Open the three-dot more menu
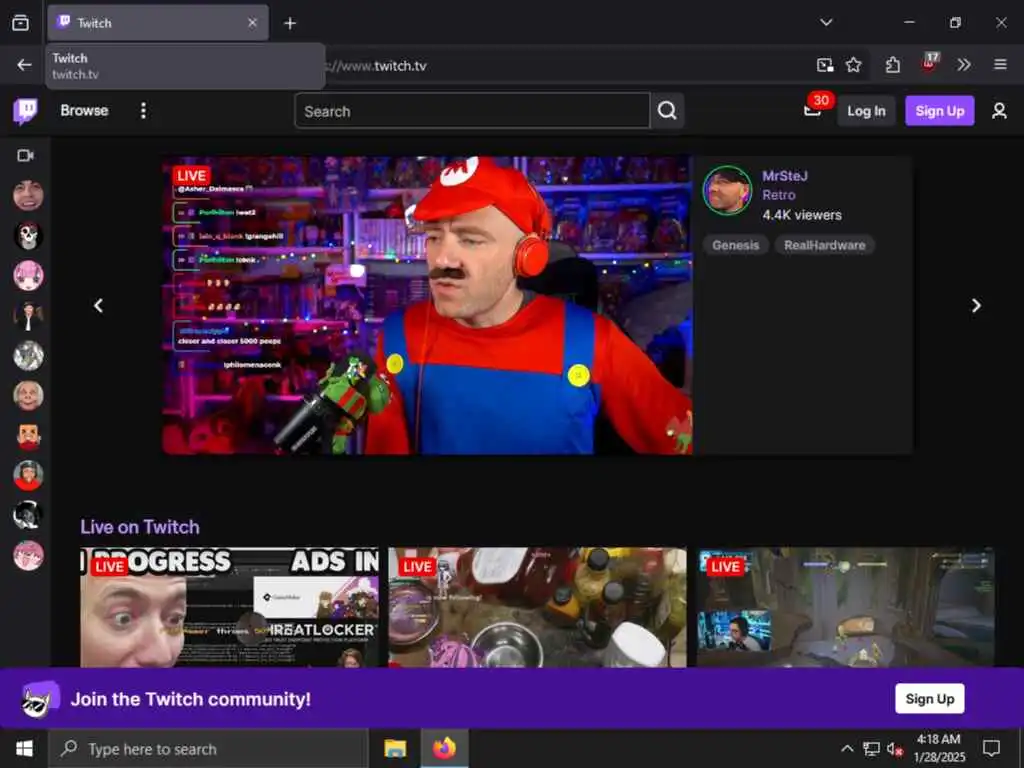Screen dimensions: 1024x768 (143, 110)
